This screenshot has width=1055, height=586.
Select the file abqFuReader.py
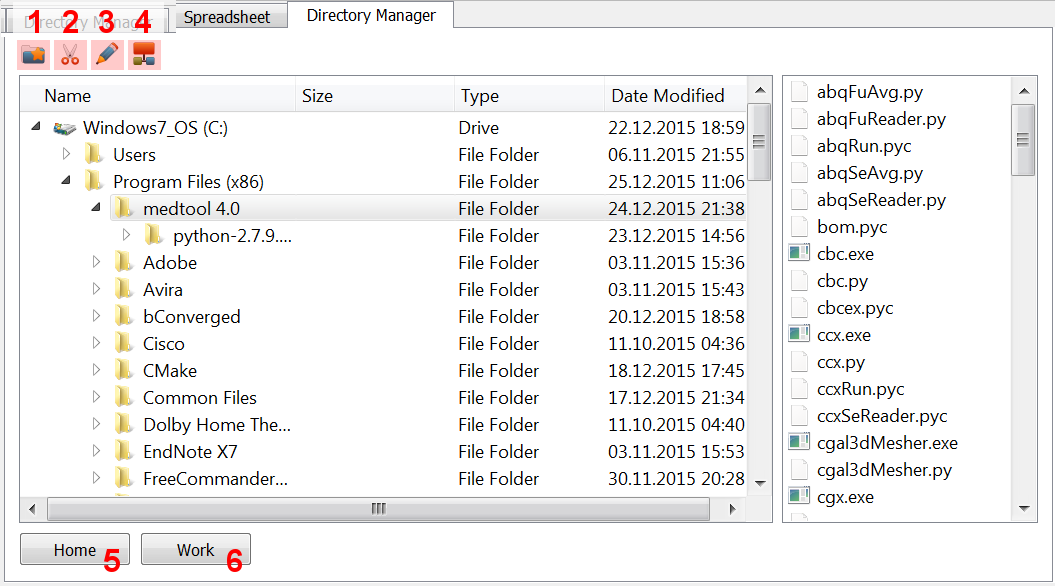(x=881, y=119)
